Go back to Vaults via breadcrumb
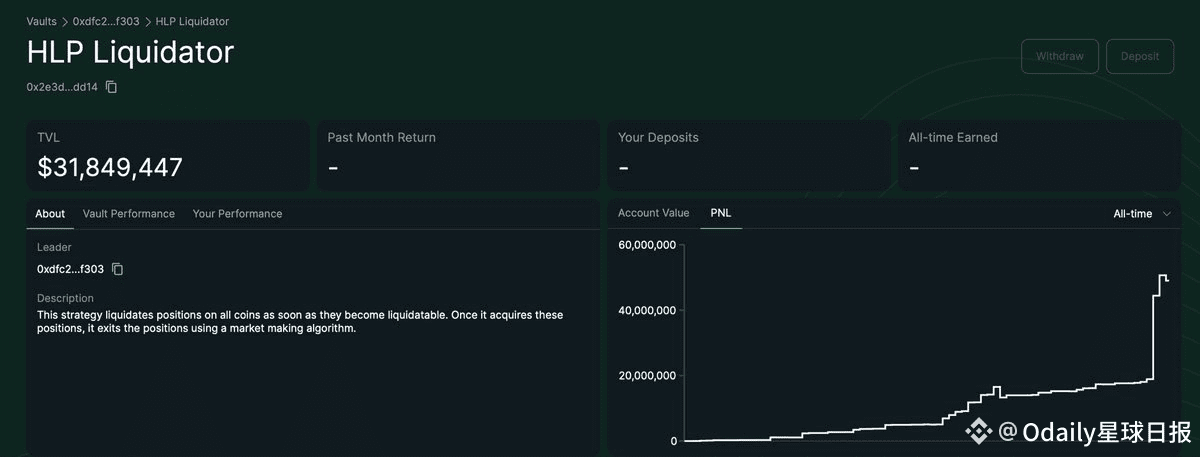The width and height of the screenshot is (1200, 457). [x=42, y=21]
